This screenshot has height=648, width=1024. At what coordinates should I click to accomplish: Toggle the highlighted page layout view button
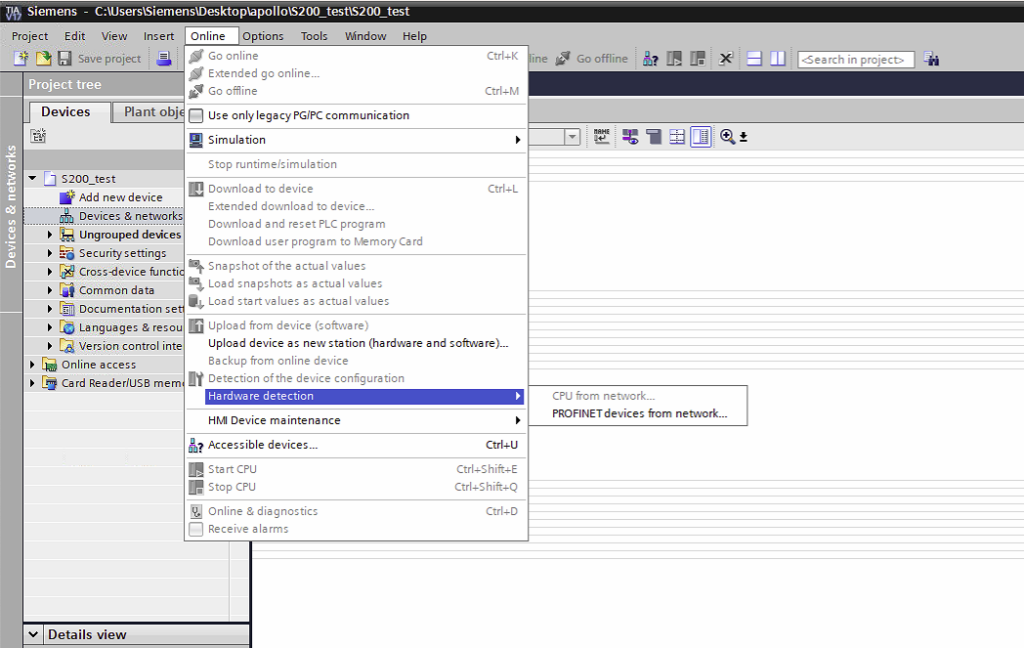tap(701, 137)
